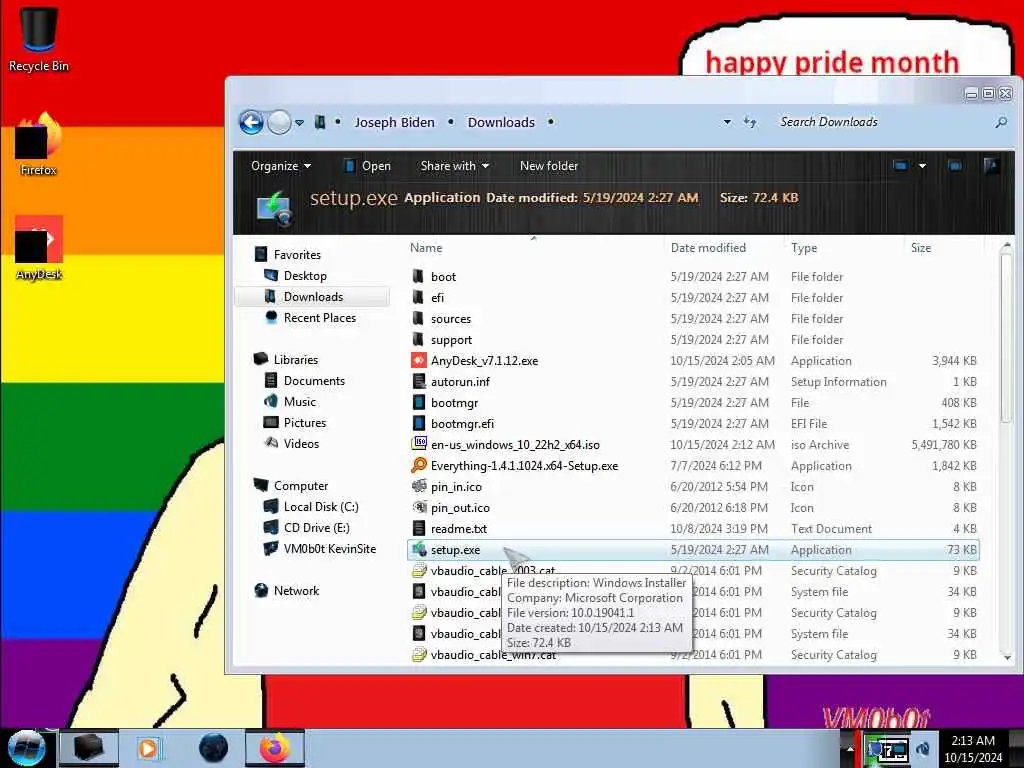Select readme.txt
The width and height of the screenshot is (1024, 768).
coord(458,528)
